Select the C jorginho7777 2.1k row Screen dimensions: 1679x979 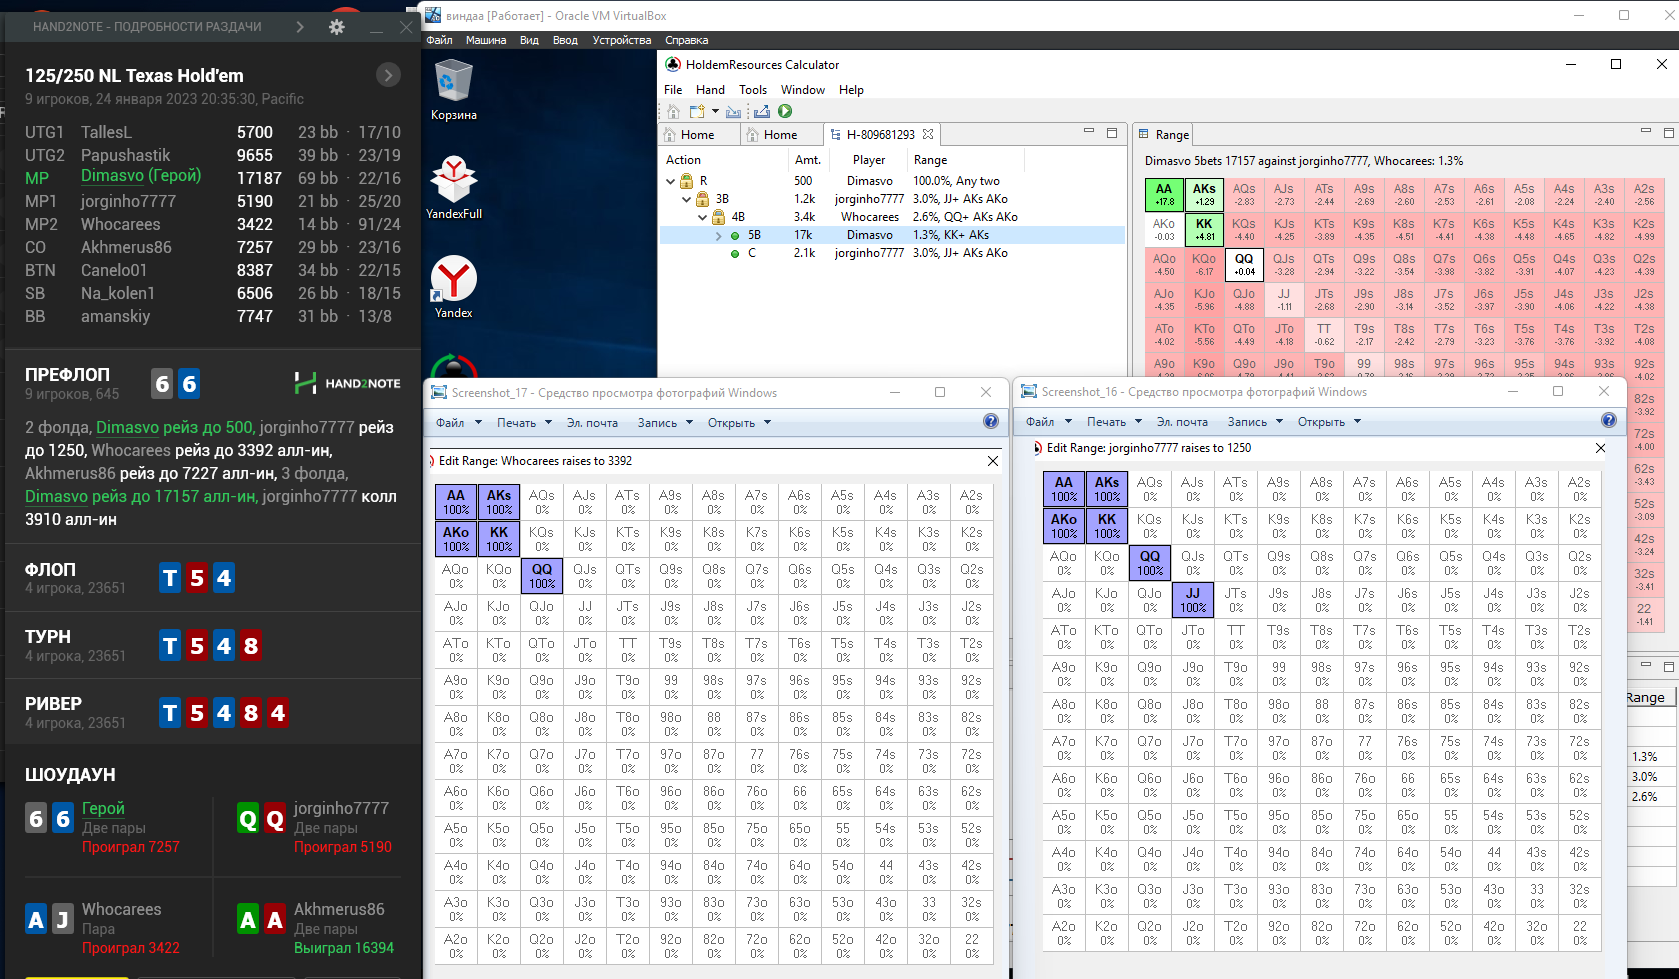point(892,254)
